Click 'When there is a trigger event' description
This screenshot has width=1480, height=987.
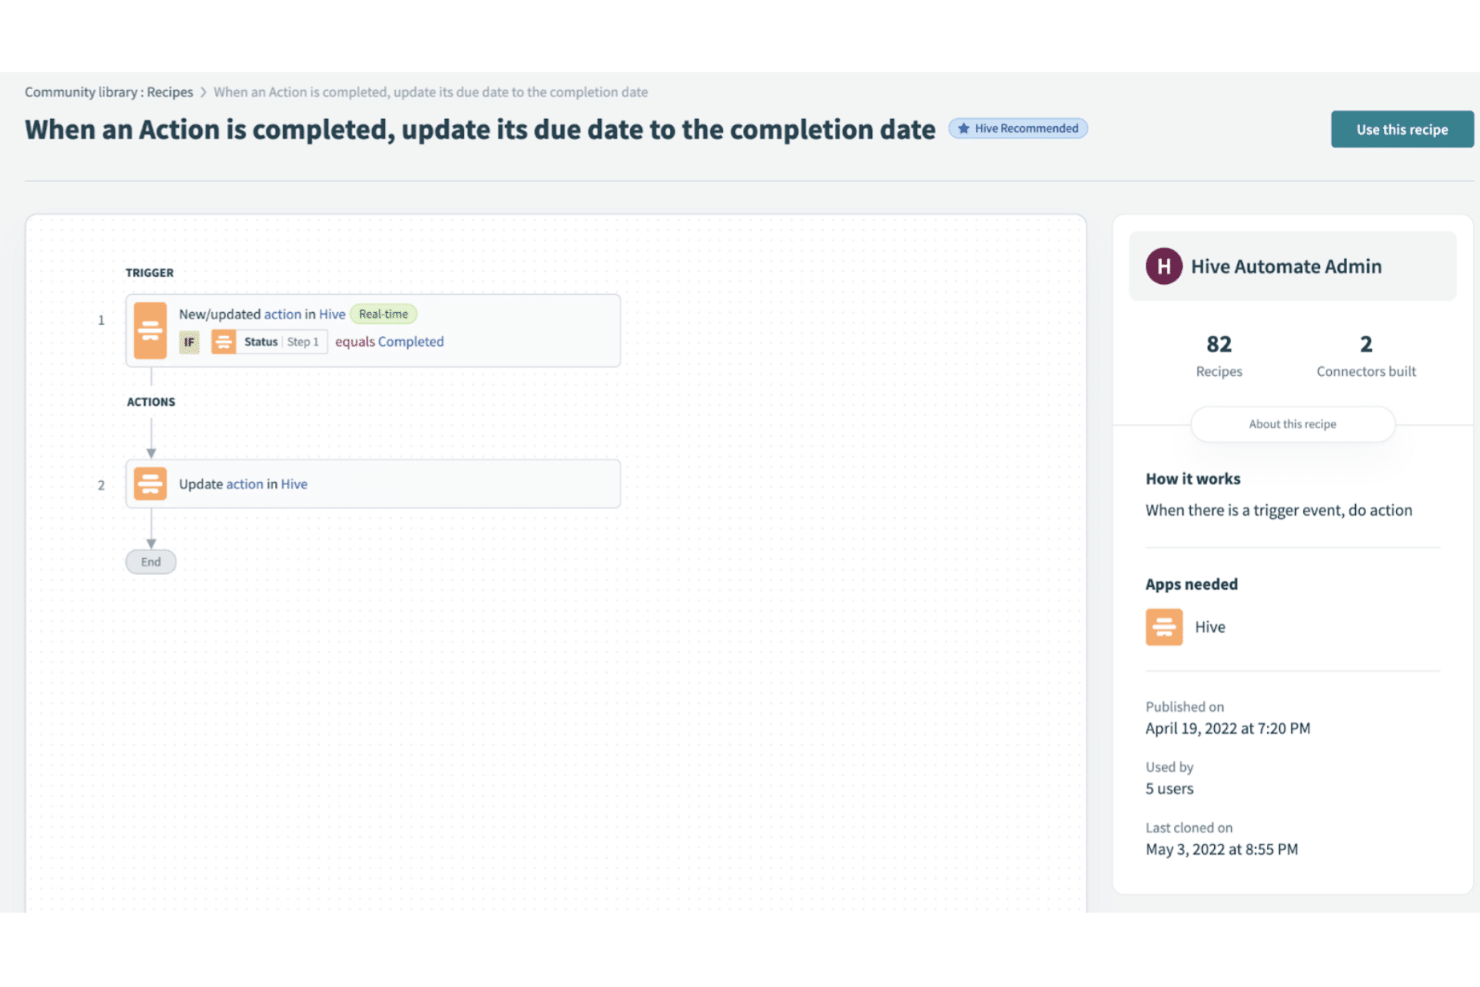coord(1279,510)
